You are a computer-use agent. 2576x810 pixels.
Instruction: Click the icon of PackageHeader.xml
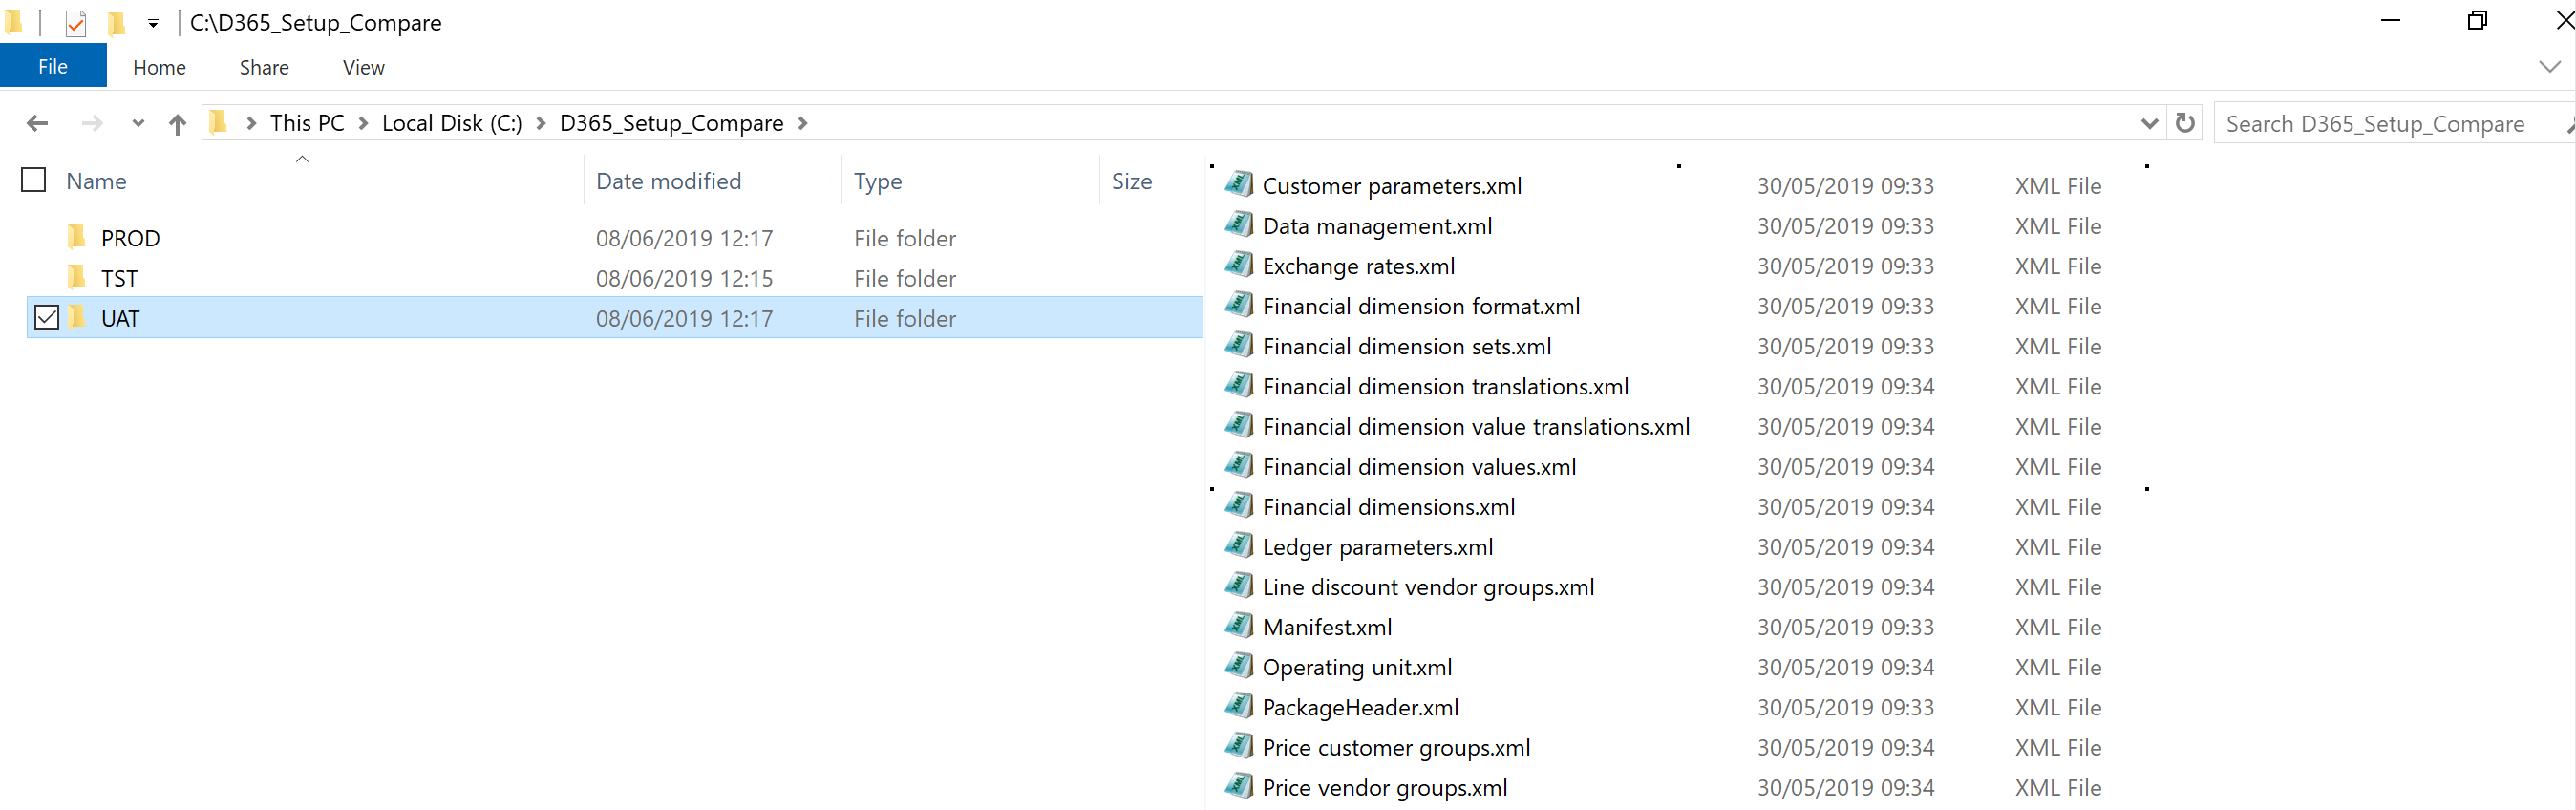(1239, 705)
